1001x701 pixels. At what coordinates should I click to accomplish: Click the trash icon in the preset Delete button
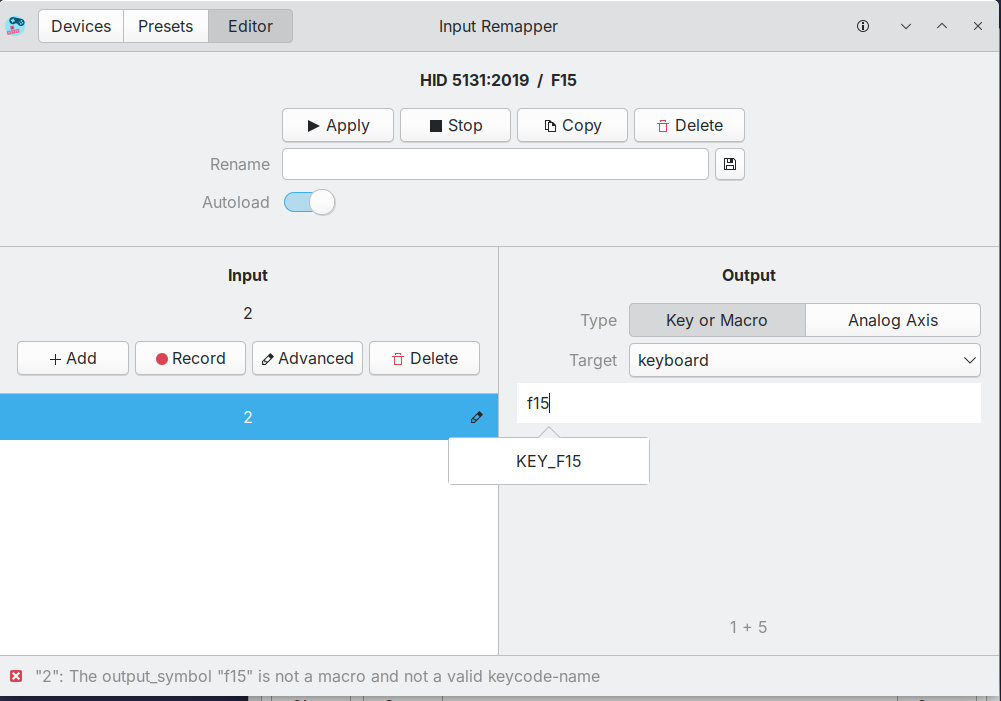tap(660, 125)
